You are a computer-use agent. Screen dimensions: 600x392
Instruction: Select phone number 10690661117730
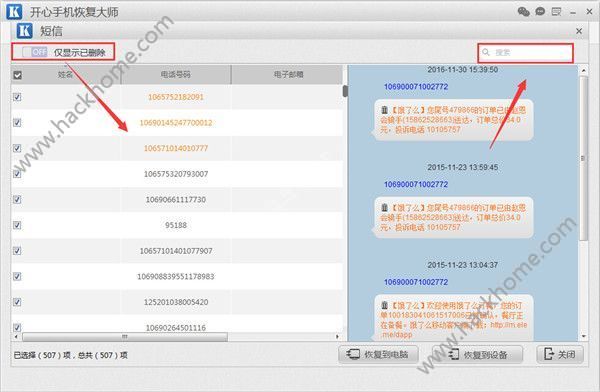[x=176, y=199]
